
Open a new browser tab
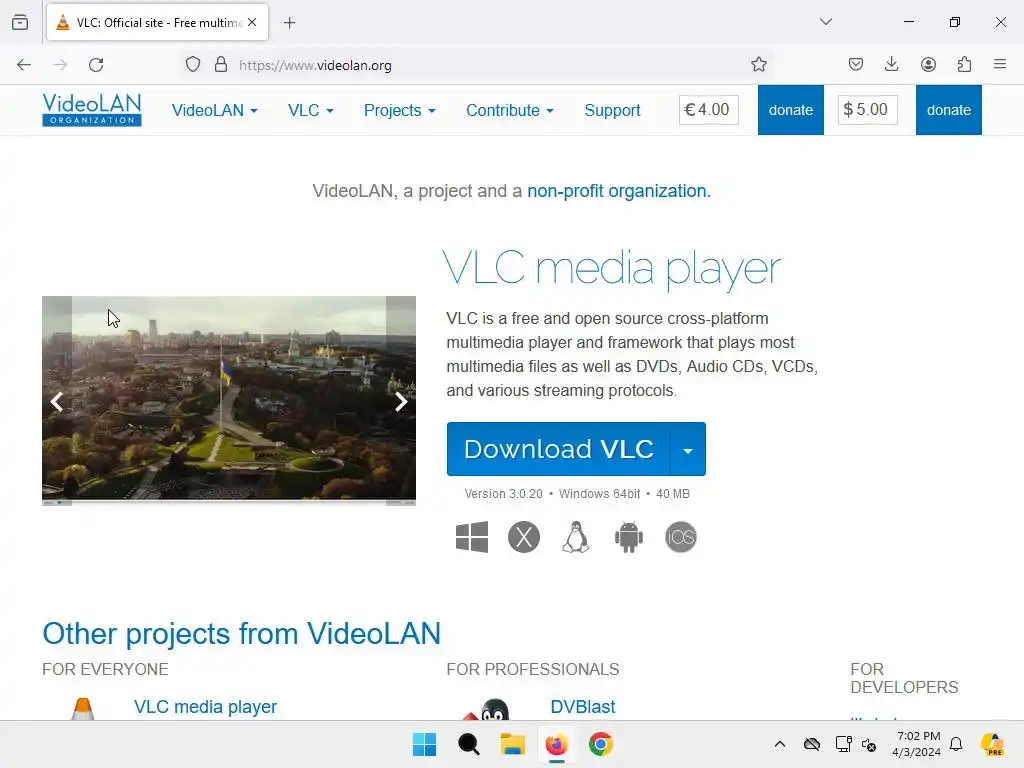[x=289, y=23]
